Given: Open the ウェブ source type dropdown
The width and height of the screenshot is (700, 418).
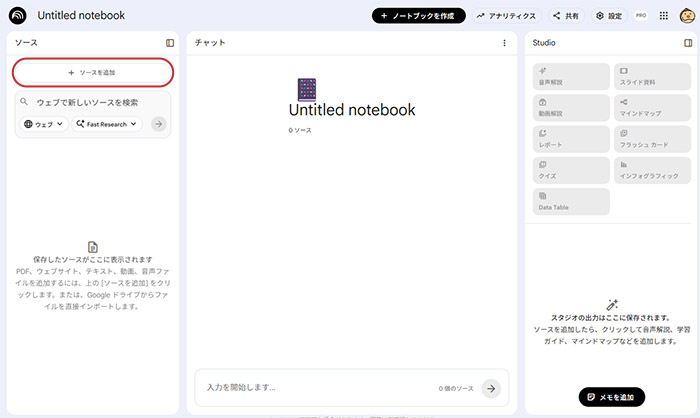Looking at the screenshot, I should pyautogui.click(x=43, y=124).
